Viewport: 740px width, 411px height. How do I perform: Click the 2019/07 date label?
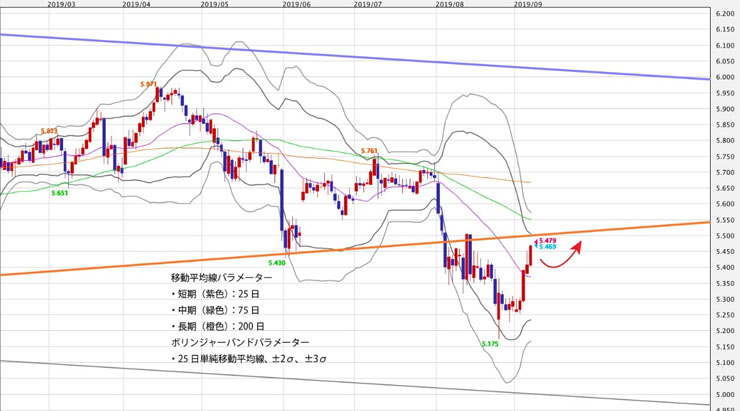tap(368, 4)
